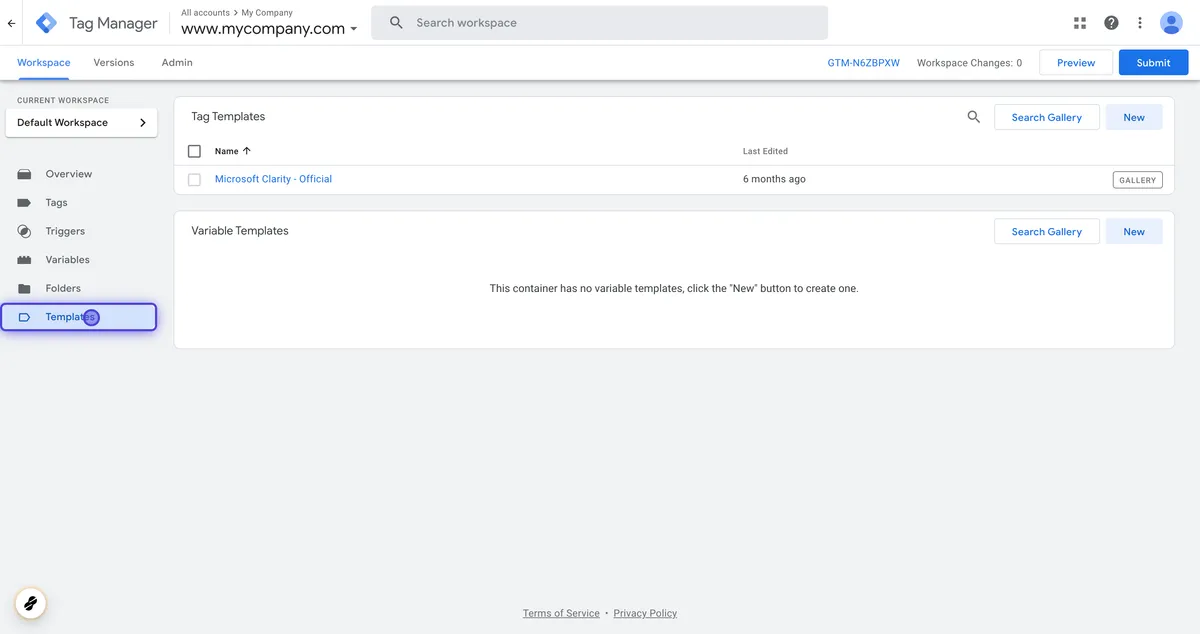Open the Google apps grid icon
The width and height of the screenshot is (1200, 634).
pyautogui.click(x=1080, y=23)
